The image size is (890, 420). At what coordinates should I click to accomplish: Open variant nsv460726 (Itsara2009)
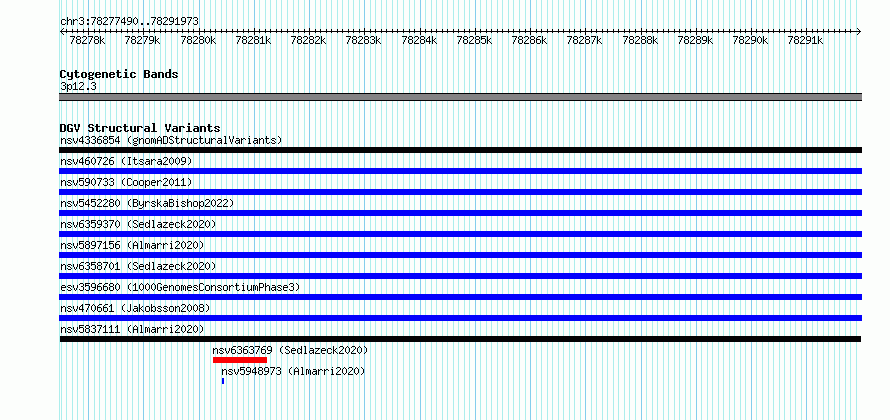tap(127, 161)
